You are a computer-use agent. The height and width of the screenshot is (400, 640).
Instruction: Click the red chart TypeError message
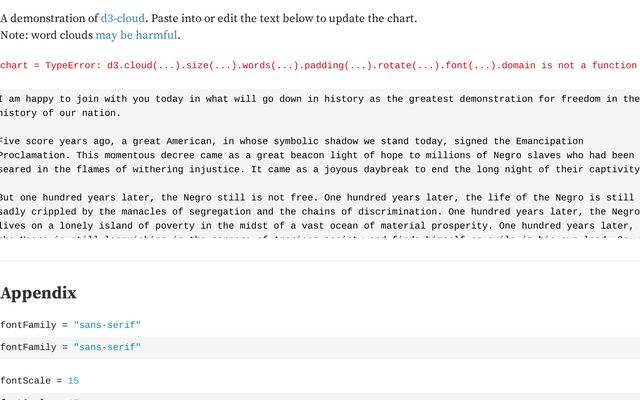coord(320,66)
